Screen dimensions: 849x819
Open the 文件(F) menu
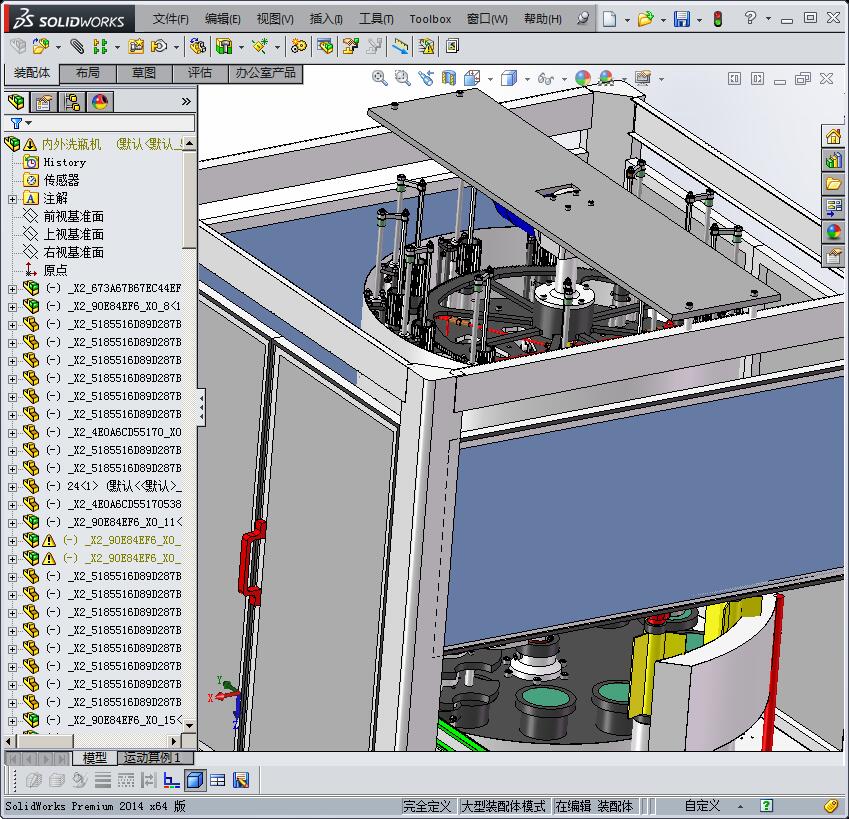(171, 19)
